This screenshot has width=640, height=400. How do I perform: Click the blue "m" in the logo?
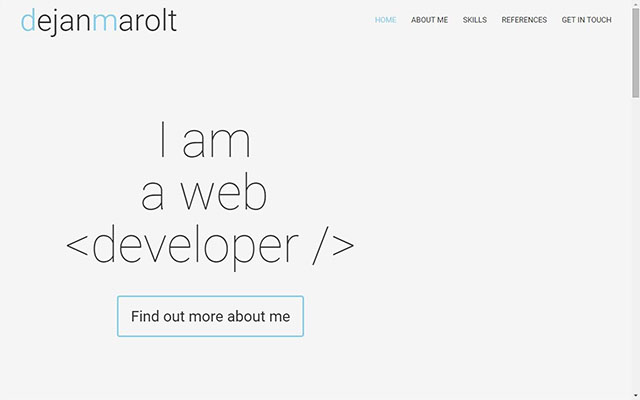point(104,22)
